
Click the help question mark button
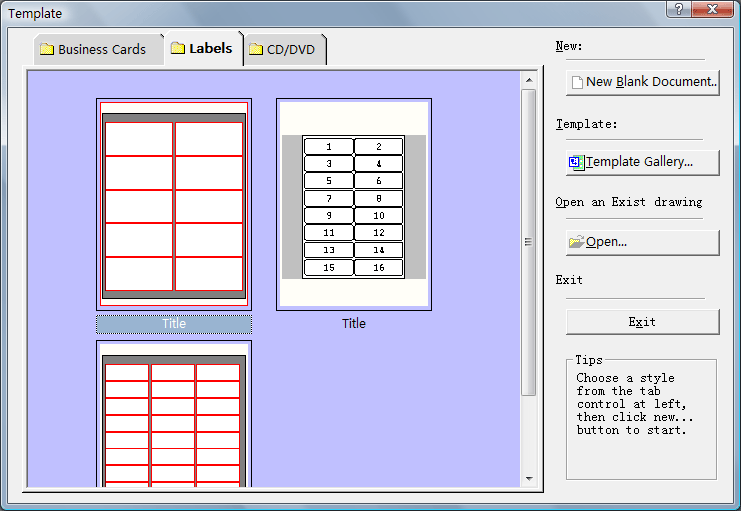[679, 9]
